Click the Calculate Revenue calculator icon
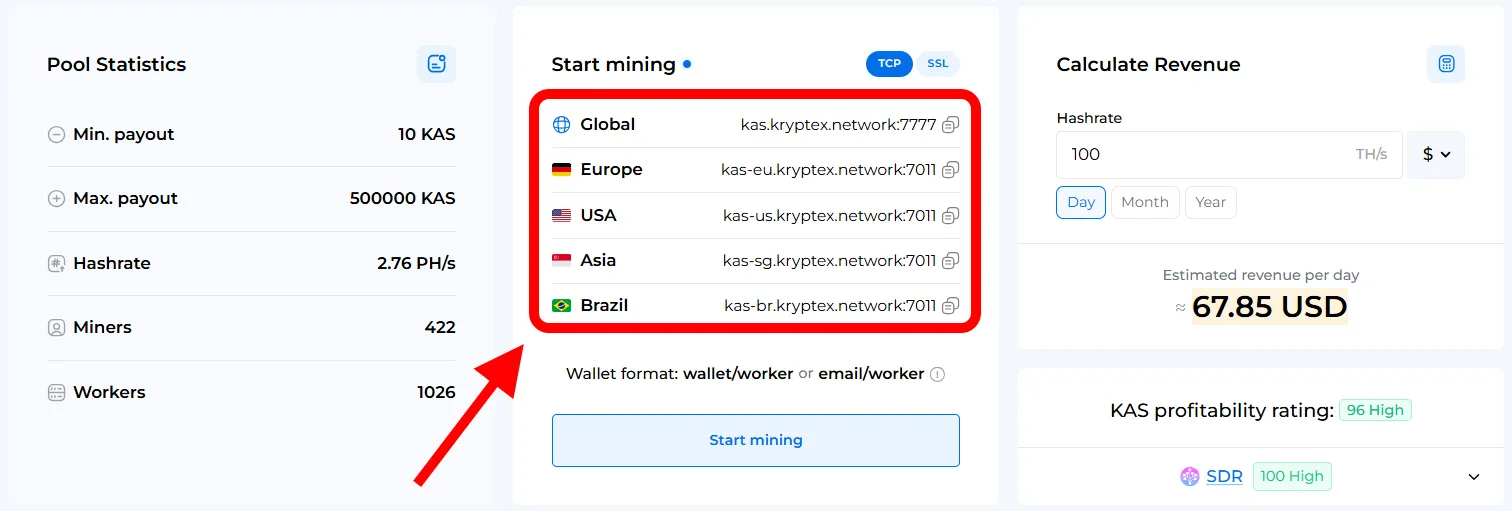 1445,64
